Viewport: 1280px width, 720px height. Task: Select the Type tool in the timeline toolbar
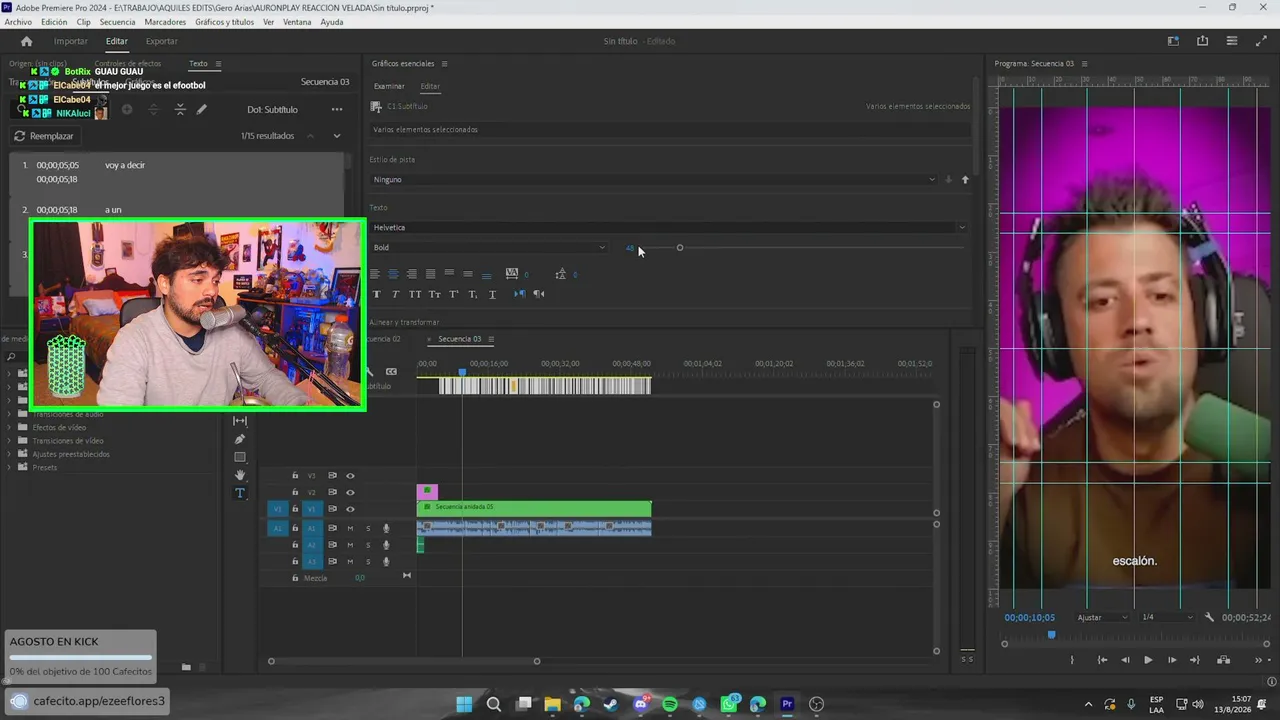pos(240,493)
